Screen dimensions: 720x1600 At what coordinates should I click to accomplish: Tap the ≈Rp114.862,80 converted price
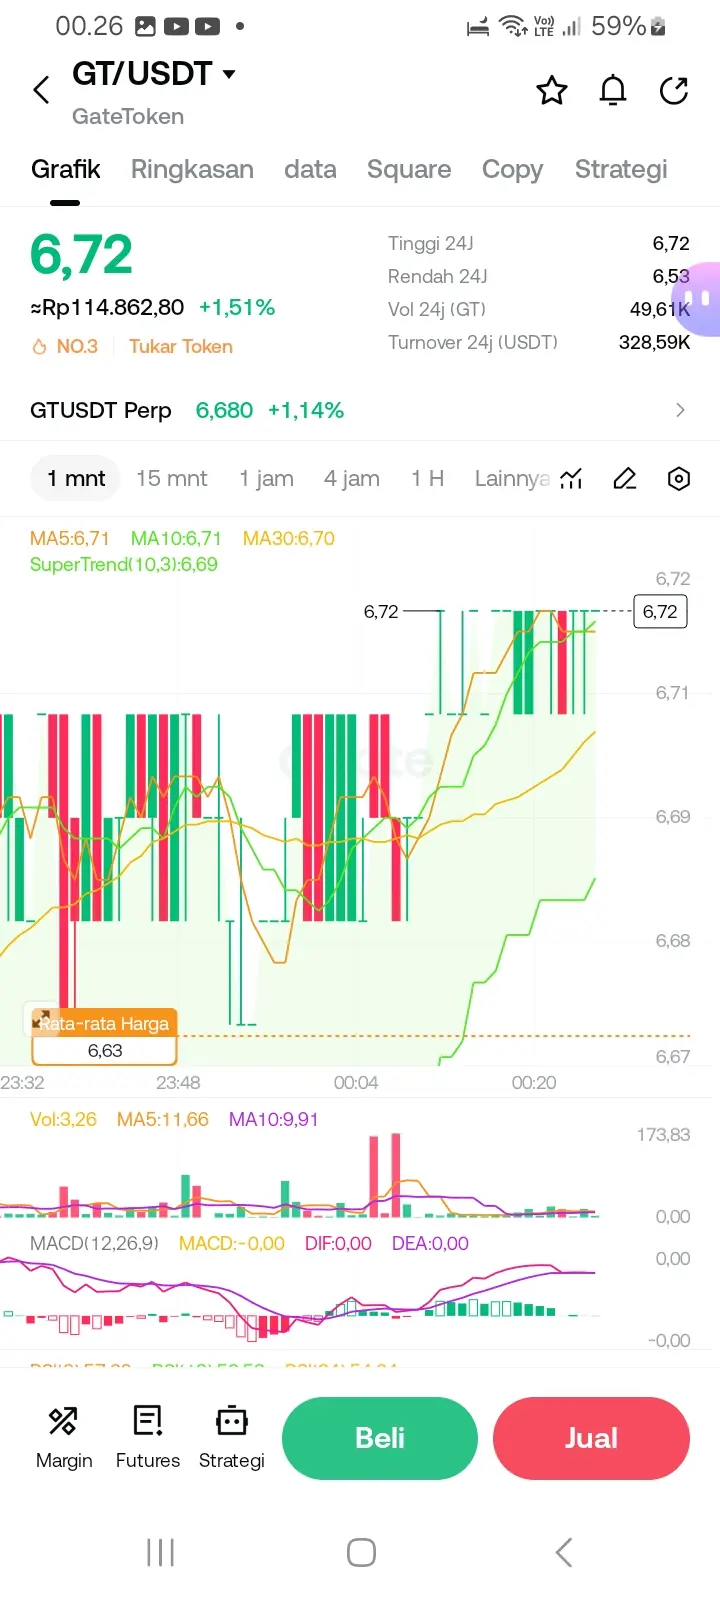click(x=107, y=307)
